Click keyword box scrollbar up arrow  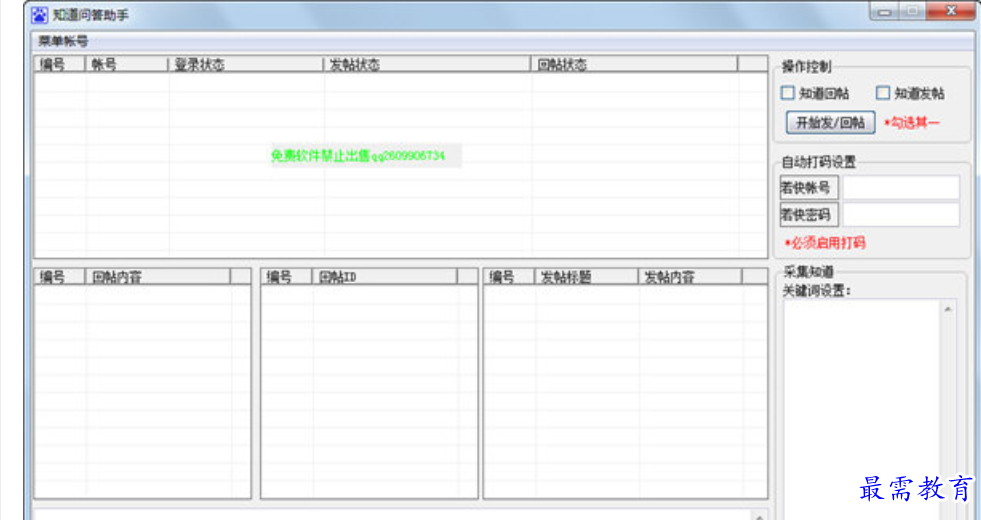948,309
